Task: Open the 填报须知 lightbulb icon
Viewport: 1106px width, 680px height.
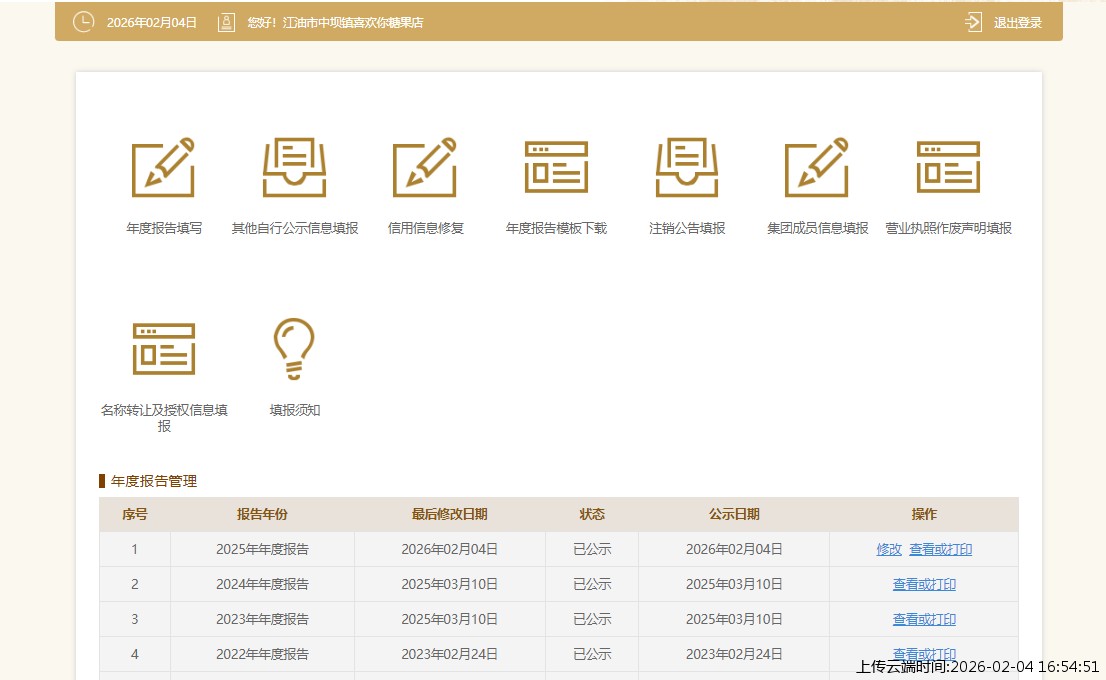Action: coord(294,349)
